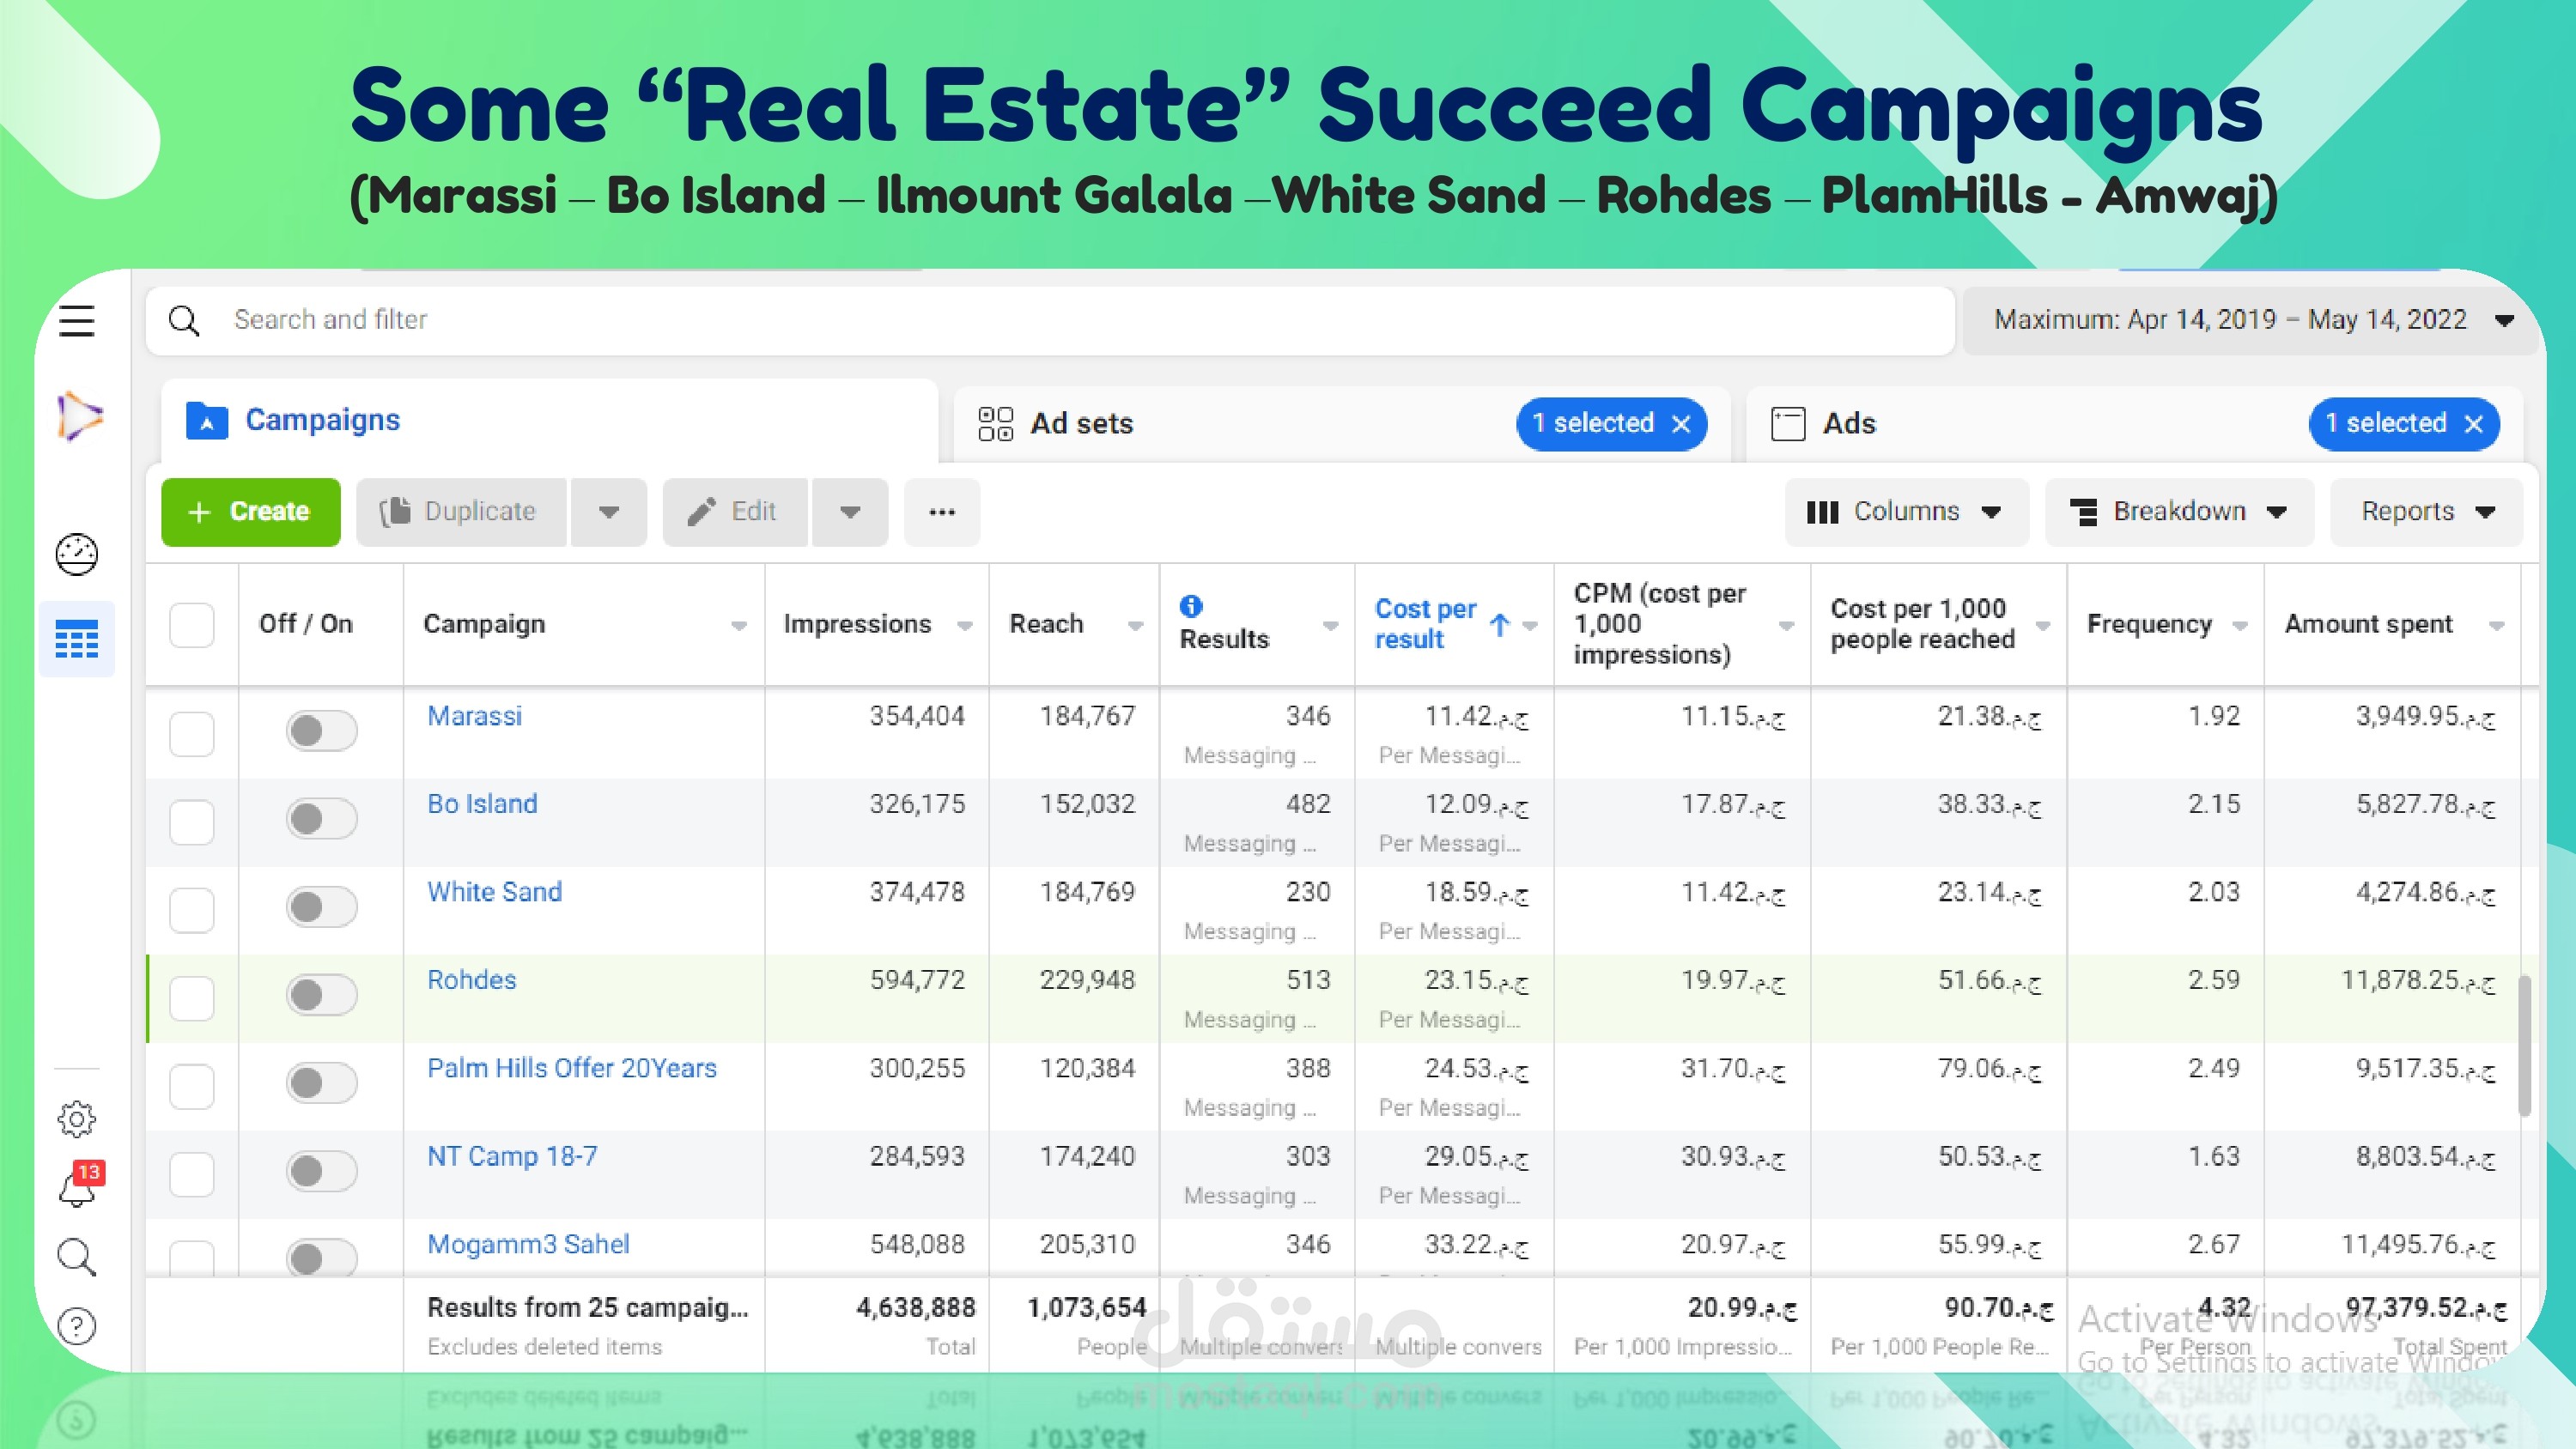This screenshot has height=1449, width=2576.
Task: Clear the Ads 1 selected filter
Action: pos(2474,424)
